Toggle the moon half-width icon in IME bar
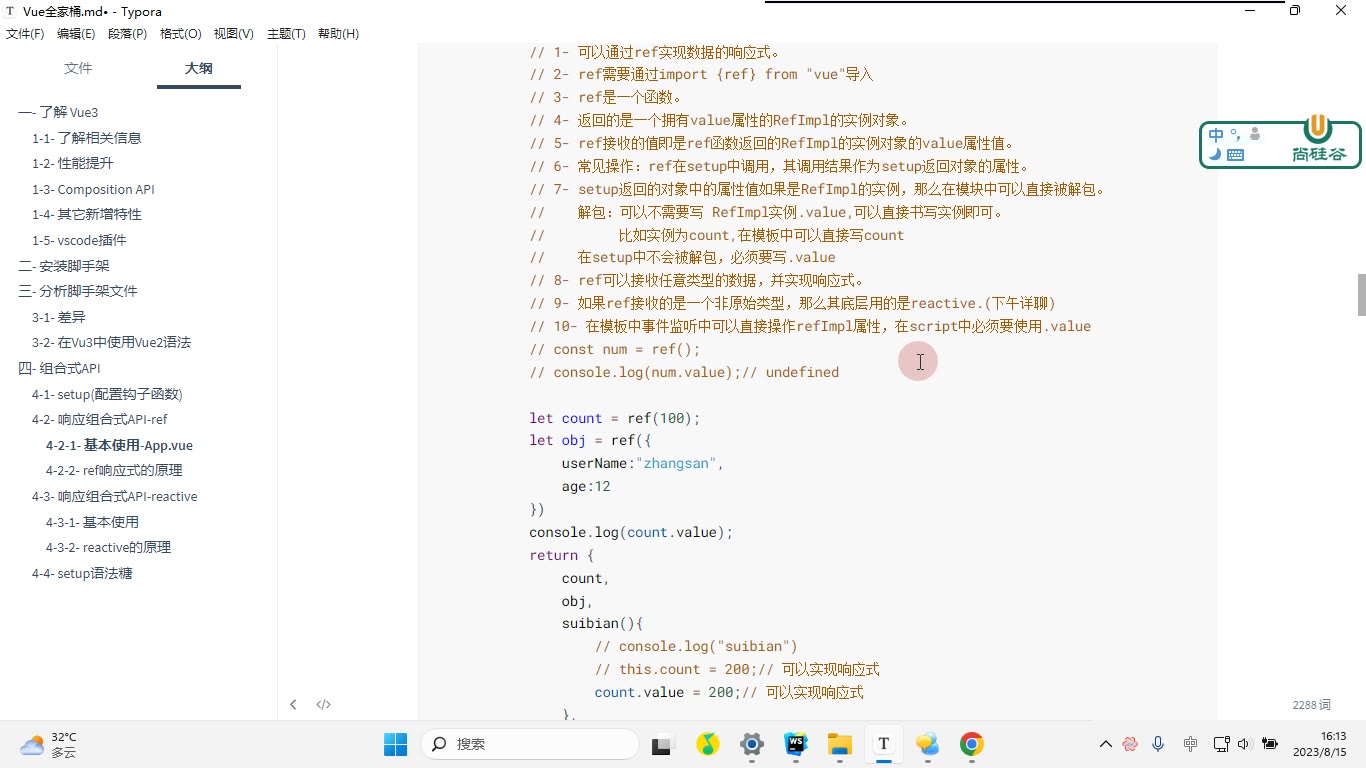Screen dimensions: 1366x768 [1214, 155]
